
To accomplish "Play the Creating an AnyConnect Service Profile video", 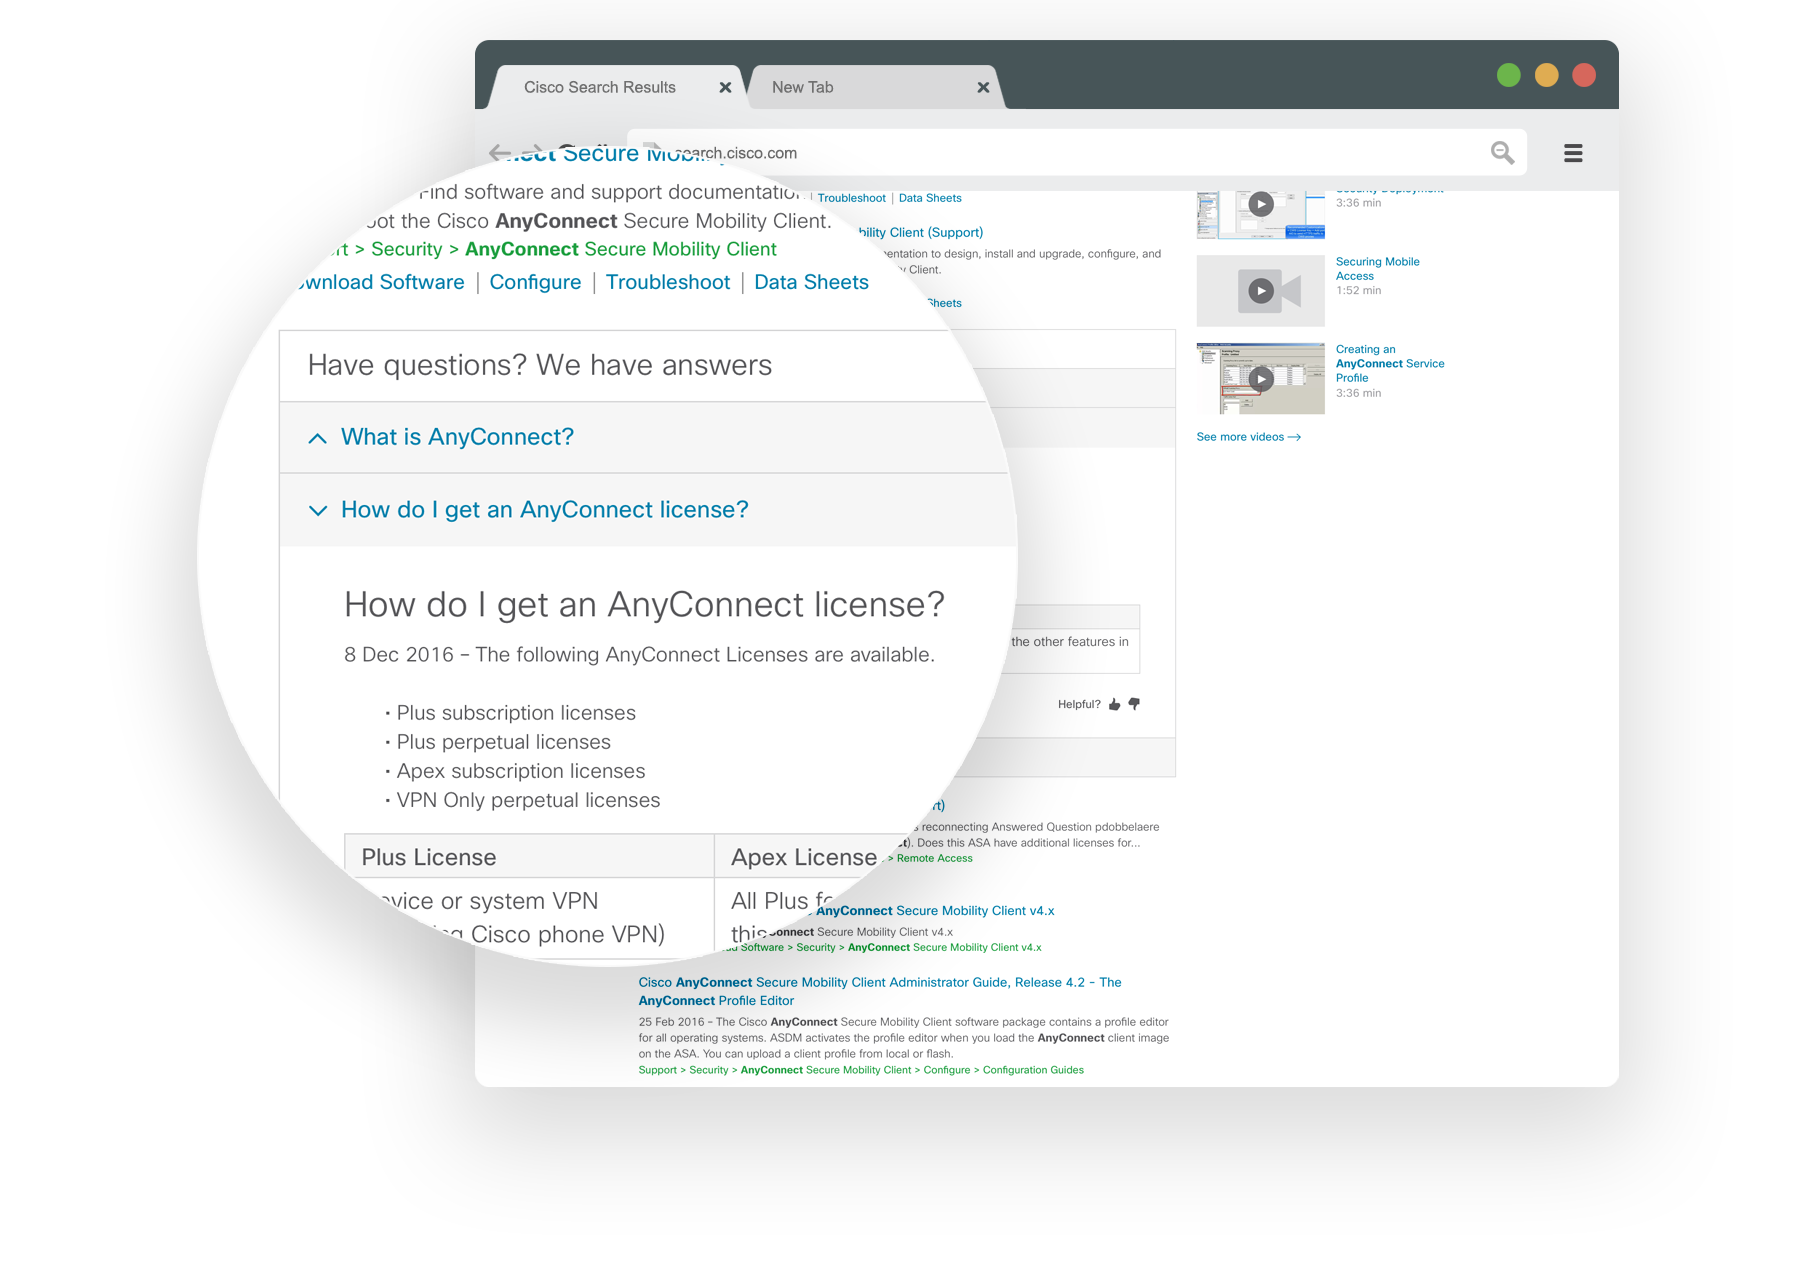I will tap(1261, 378).
